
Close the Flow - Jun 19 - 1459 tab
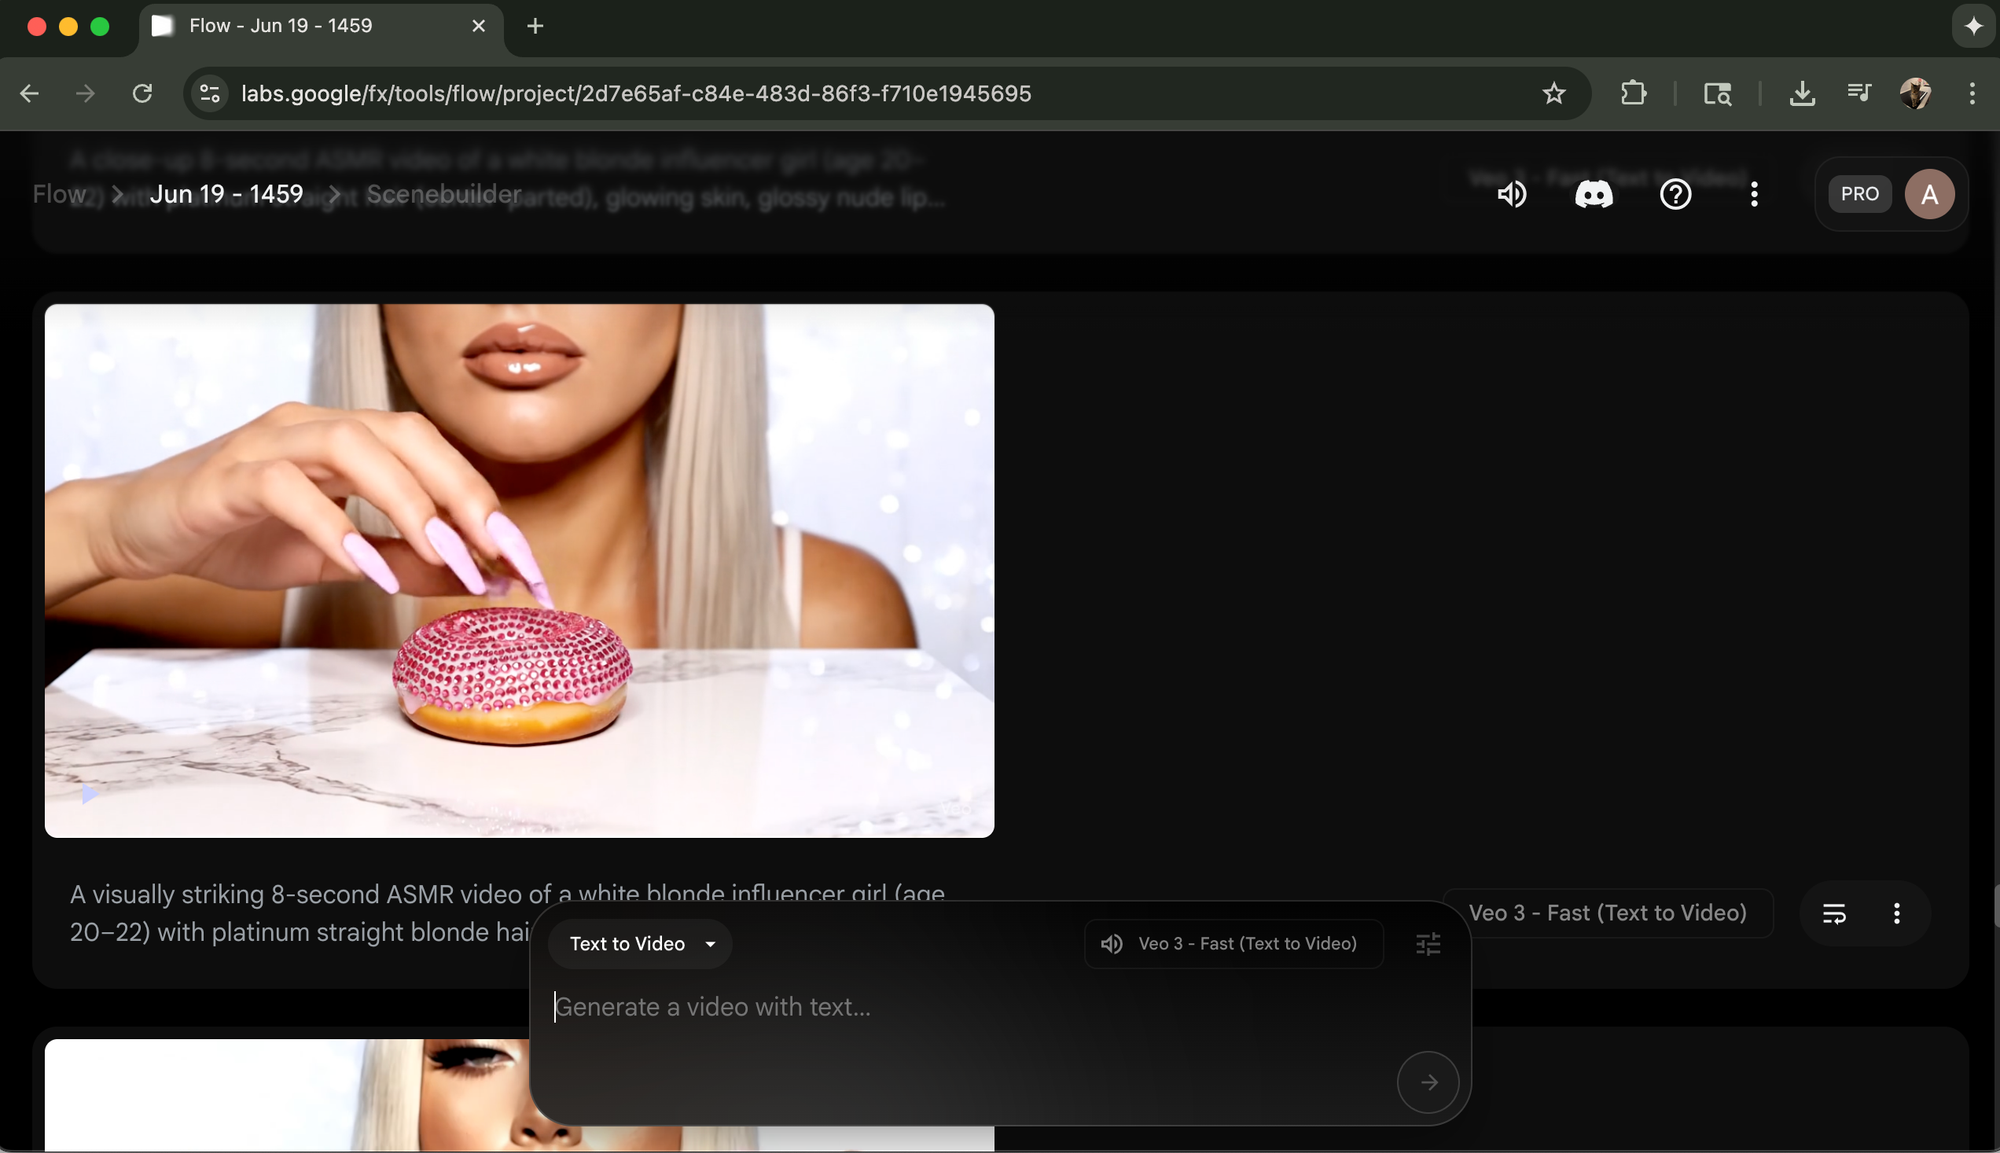tap(479, 26)
